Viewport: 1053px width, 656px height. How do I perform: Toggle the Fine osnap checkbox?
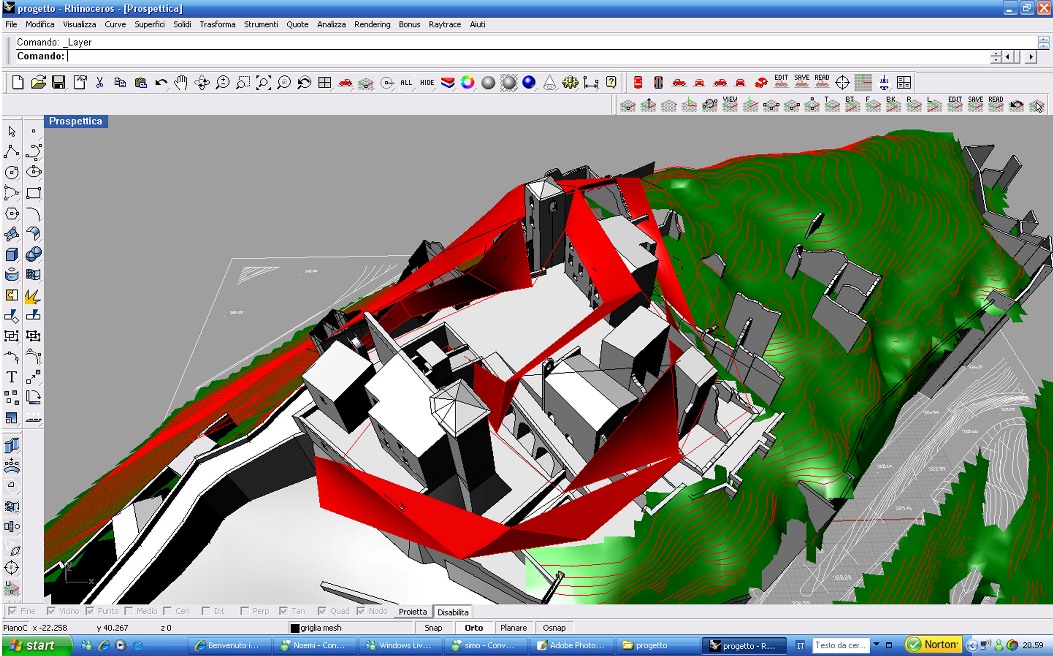tap(12, 611)
